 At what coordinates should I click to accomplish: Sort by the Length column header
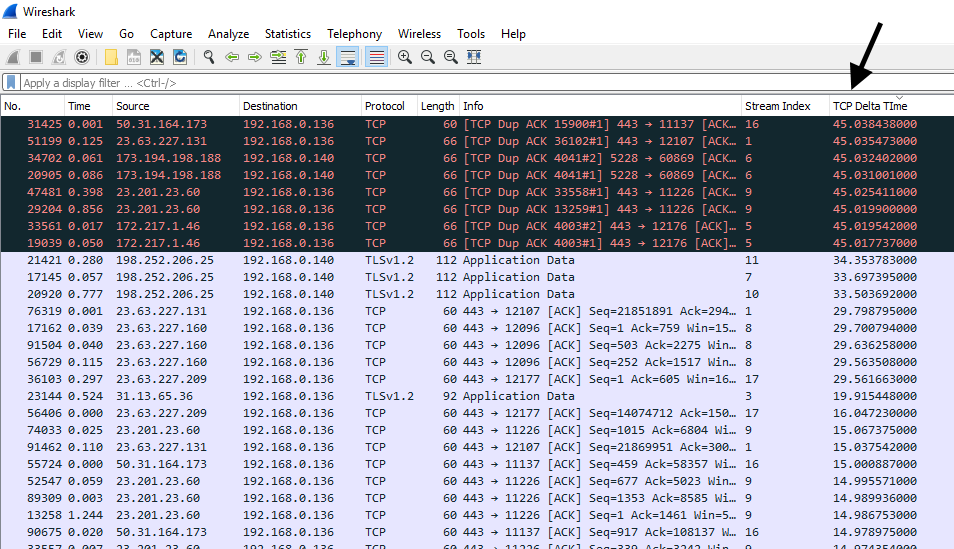pos(438,106)
